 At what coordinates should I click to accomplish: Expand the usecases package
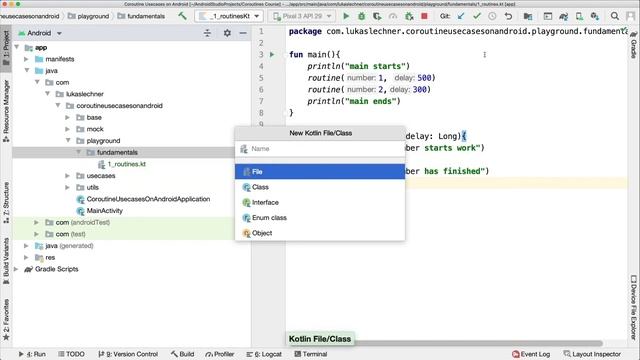point(67,176)
